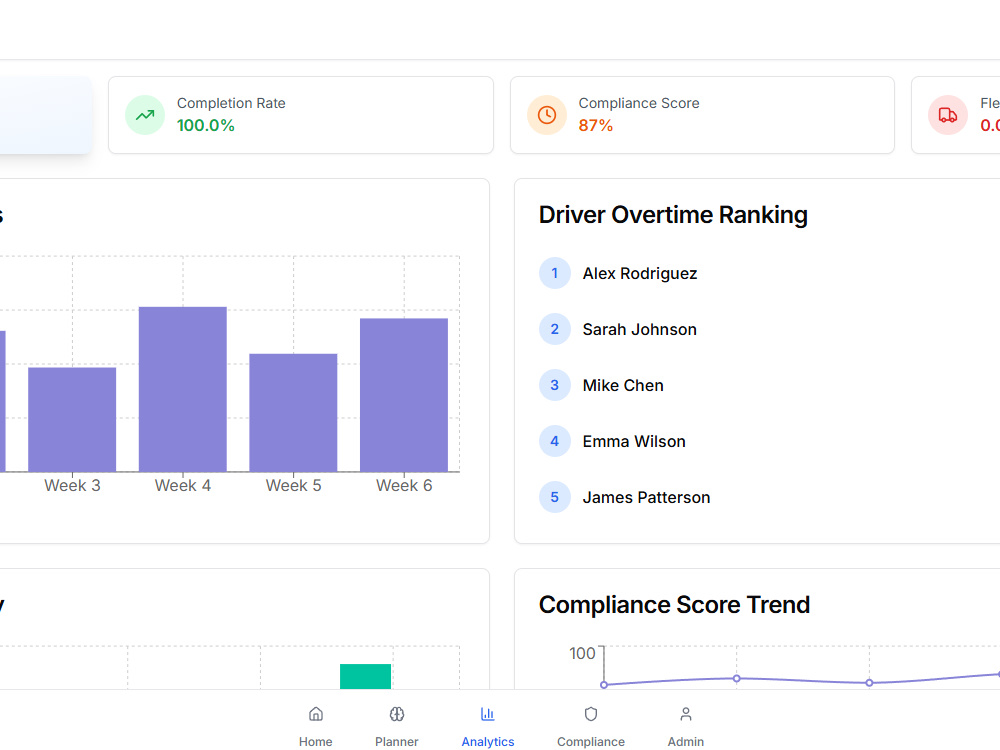The height and width of the screenshot is (750, 1000).
Task: Click rank badge 3 for Mike Chen
Action: click(555, 385)
